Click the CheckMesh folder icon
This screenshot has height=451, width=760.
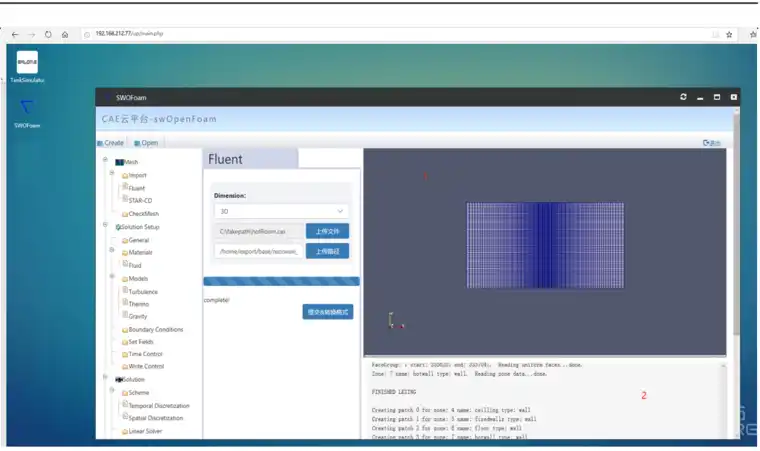(125, 214)
